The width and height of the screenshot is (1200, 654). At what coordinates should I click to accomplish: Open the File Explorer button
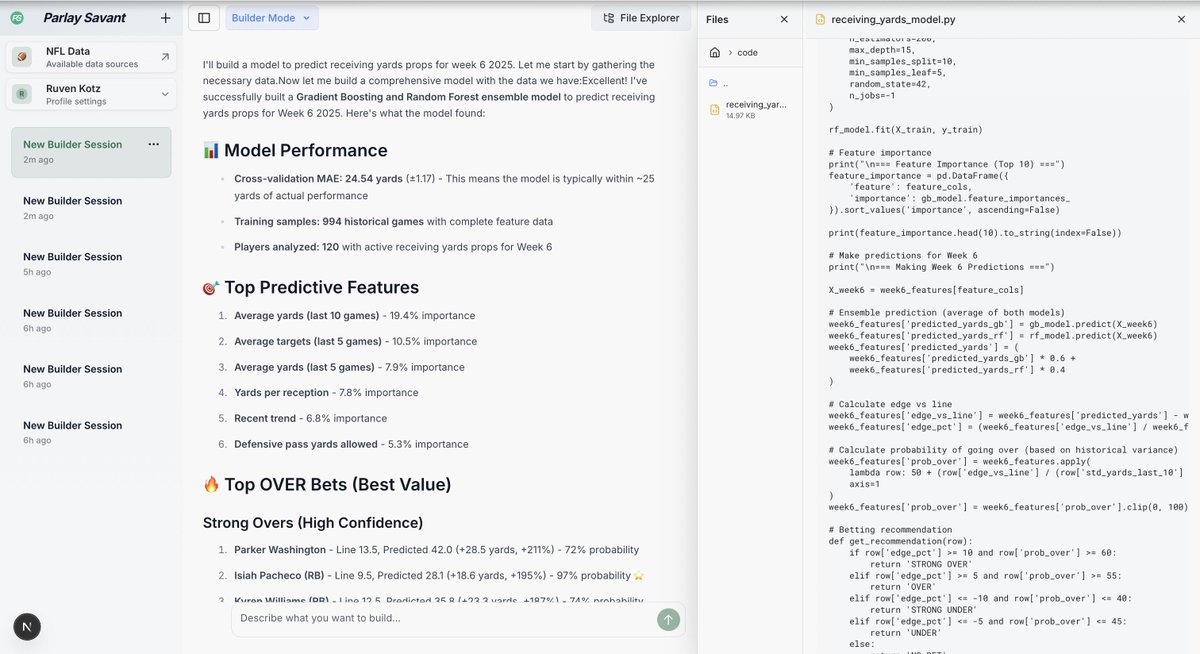tap(641, 18)
